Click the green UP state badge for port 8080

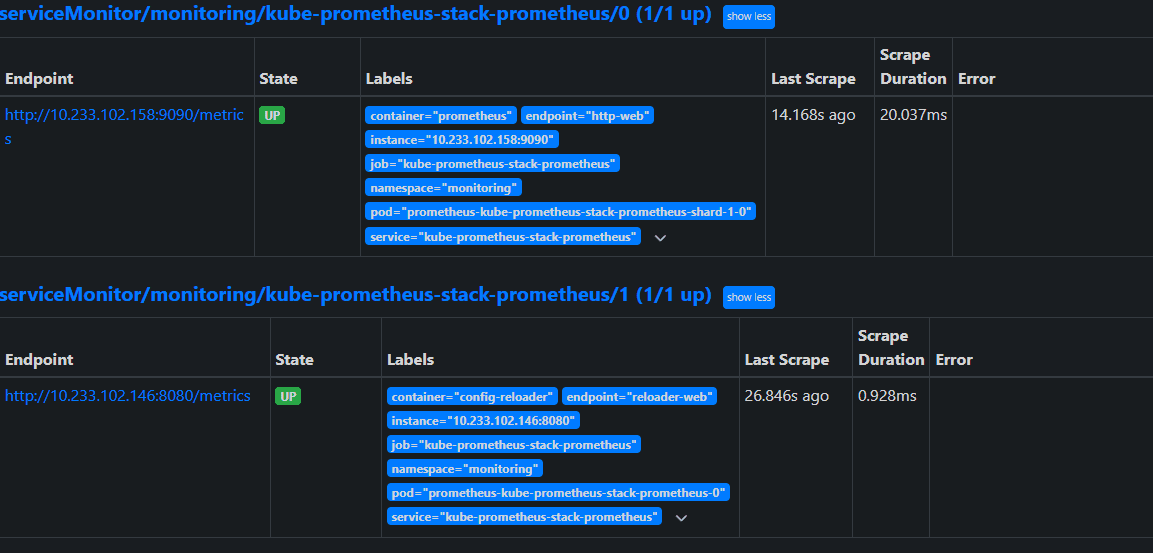tap(288, 396)
